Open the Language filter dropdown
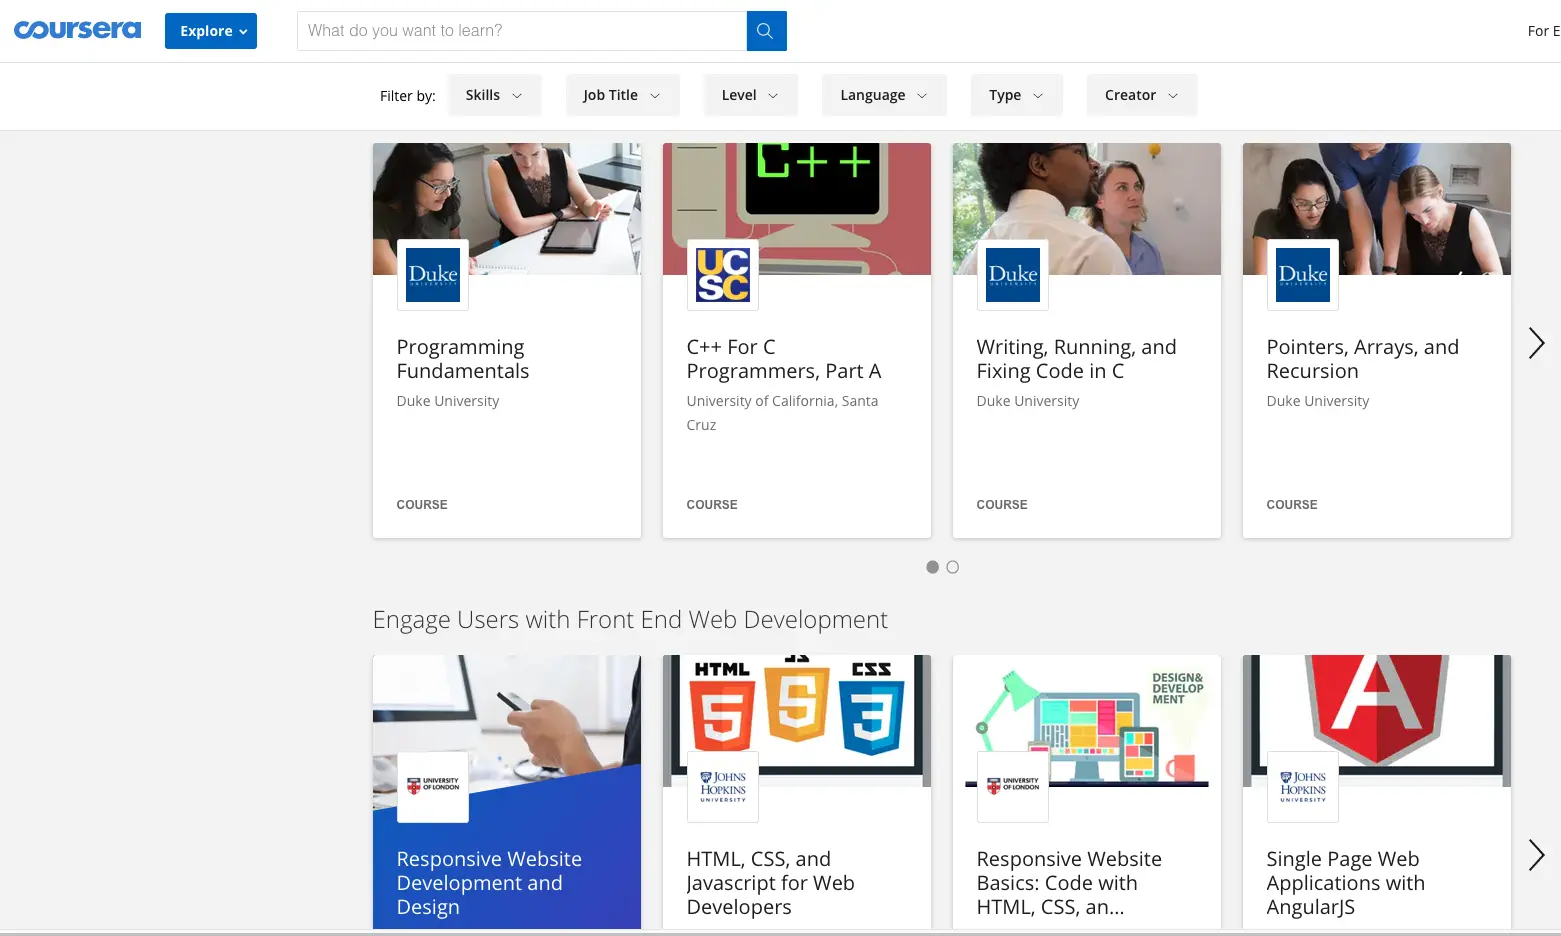This screenshot has width=1561, height=936. pyautogui.click(x=884, y=95)
